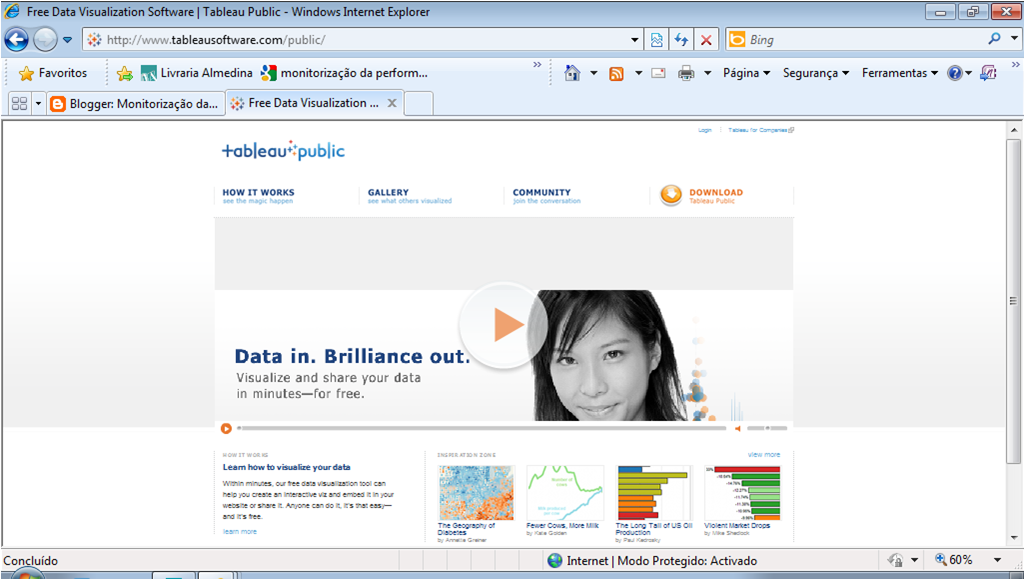
Task: Click the Read Mail envelope icon
Action: click(658, 73)
